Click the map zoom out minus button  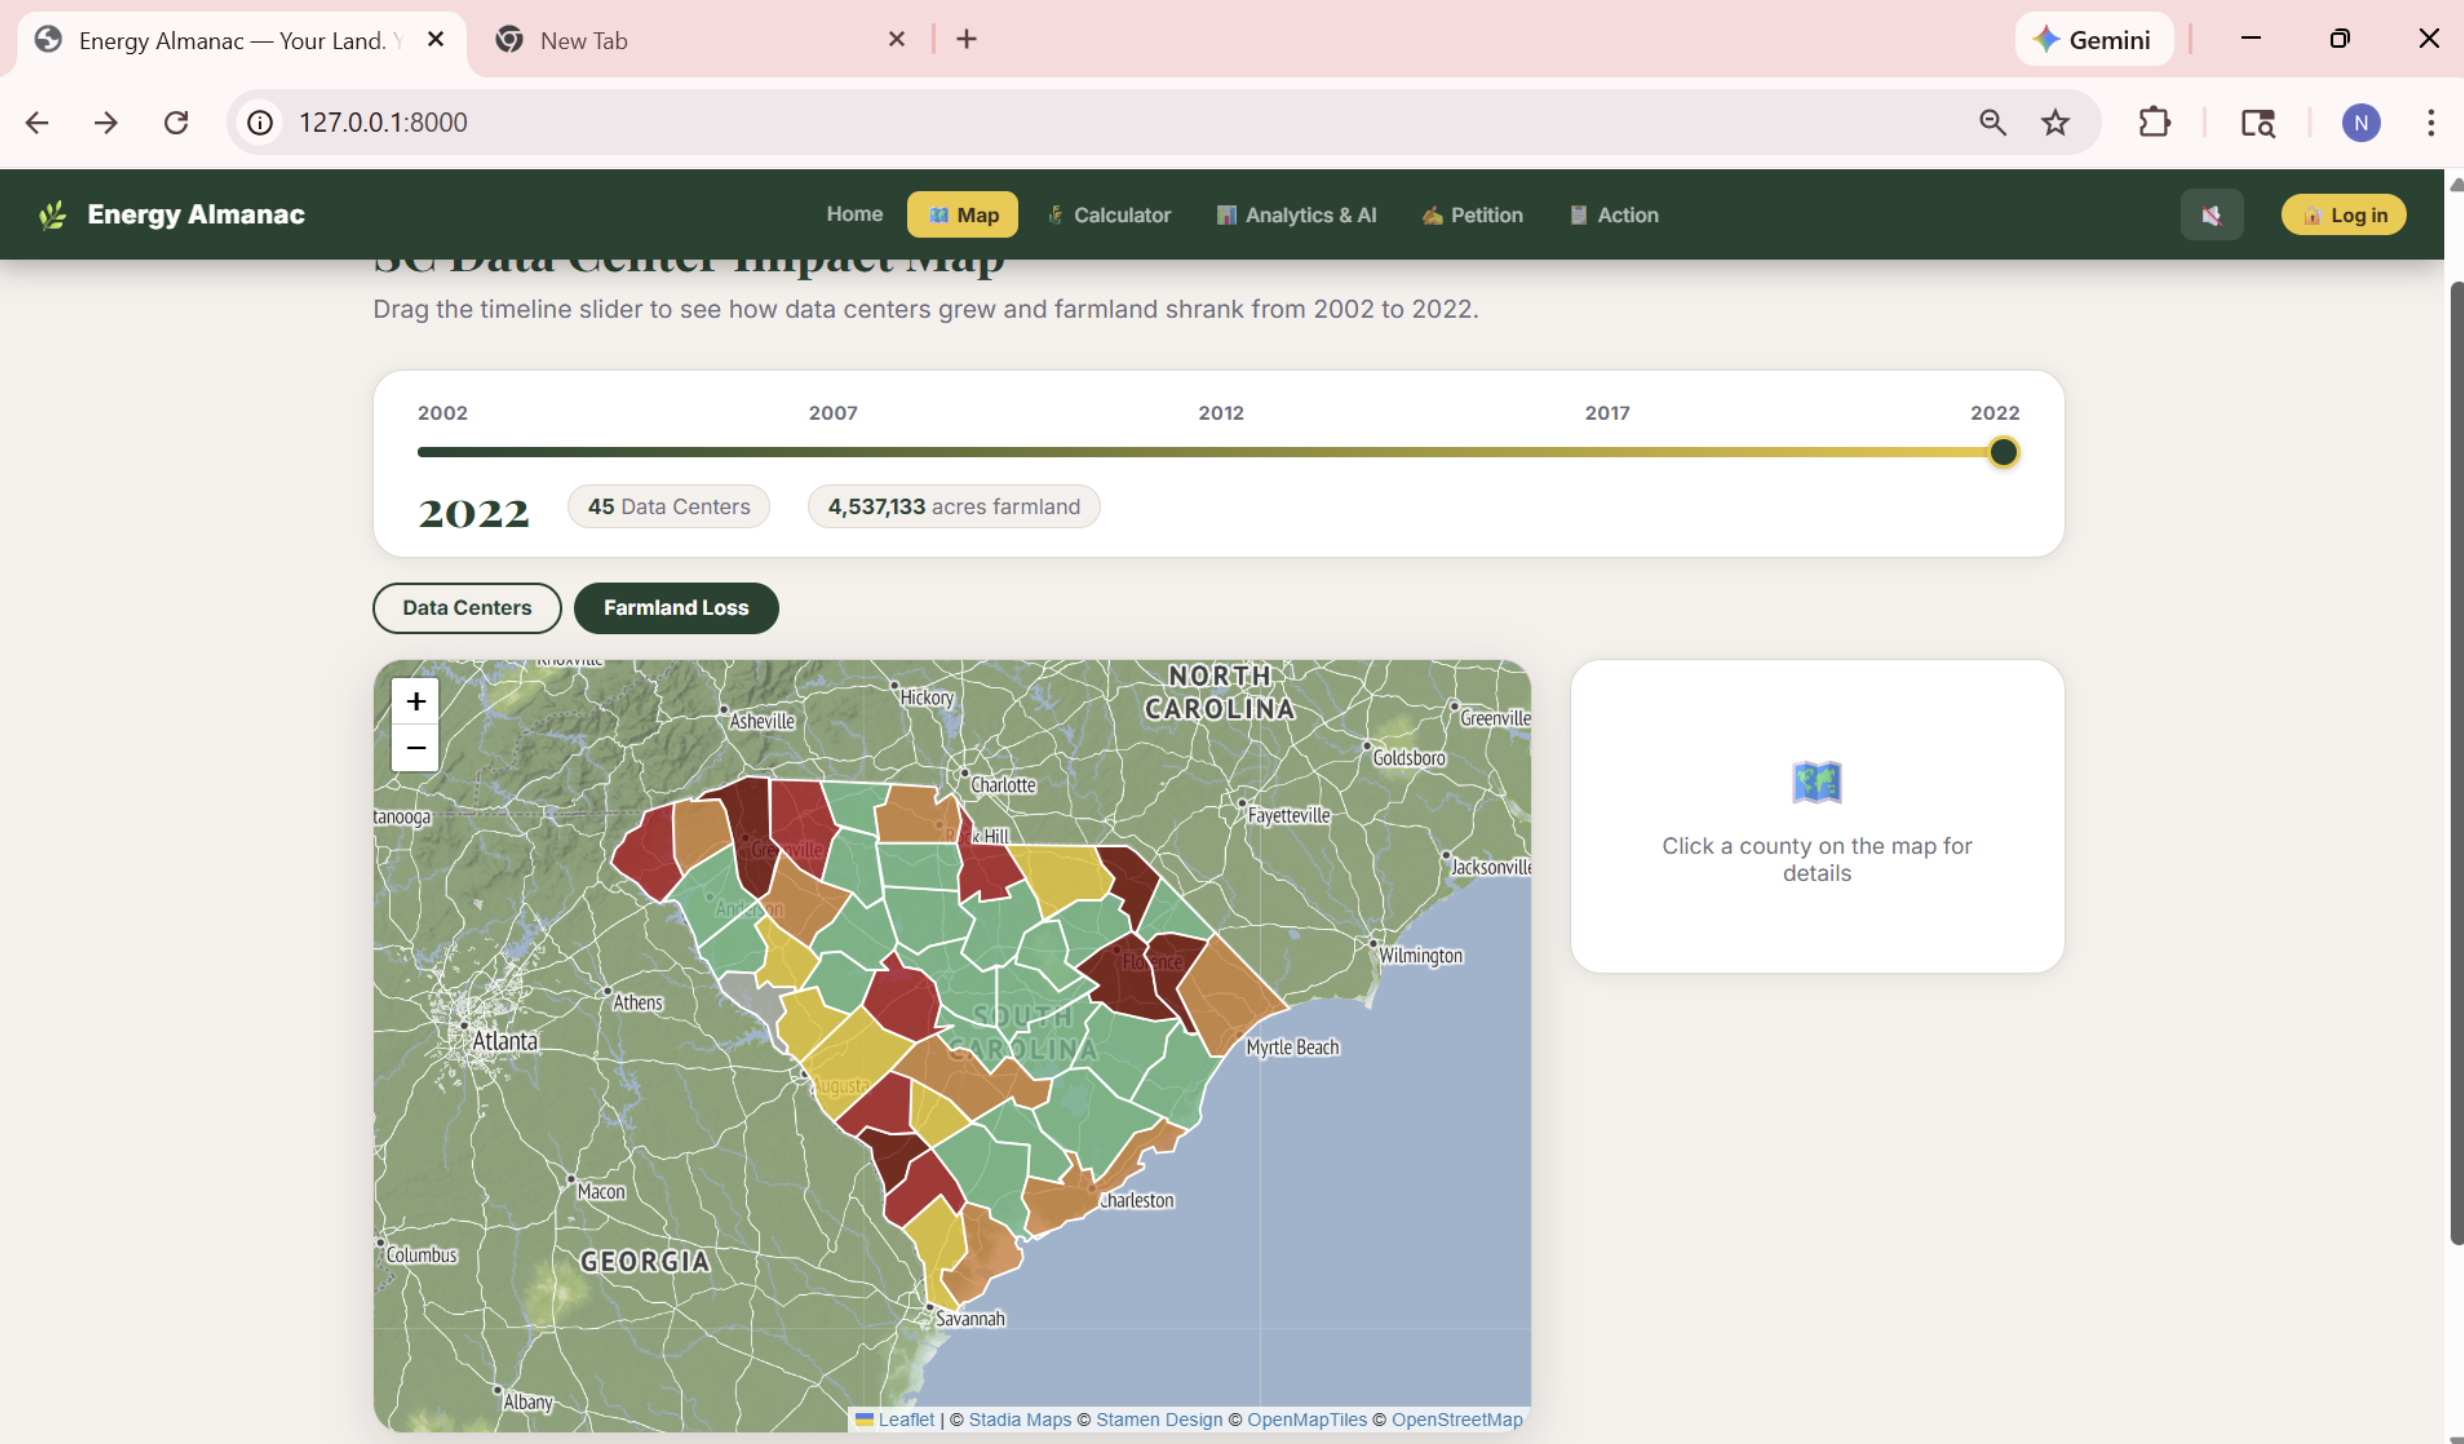point(415,747)
